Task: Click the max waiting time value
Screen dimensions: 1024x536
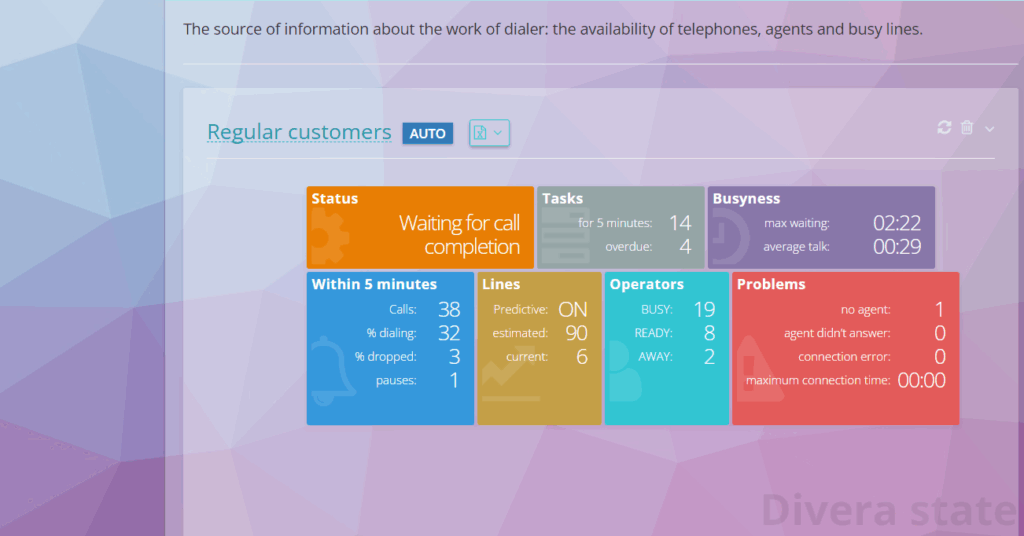Action: click(x=896, y=223)
